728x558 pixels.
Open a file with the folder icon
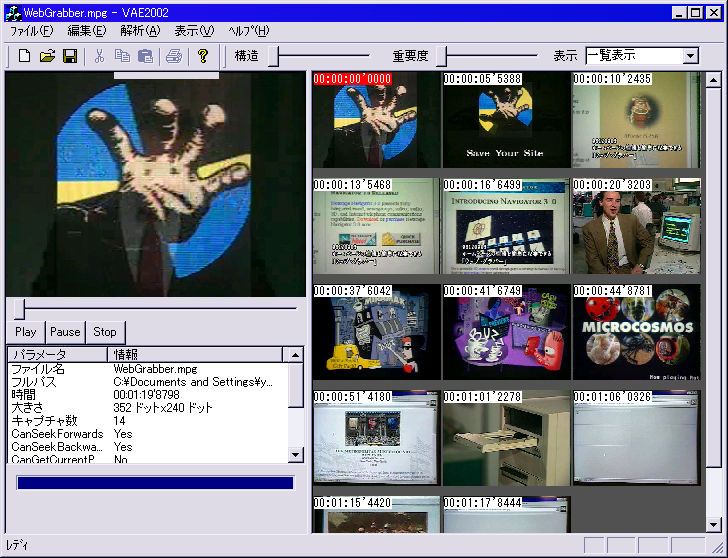point(47,56)
